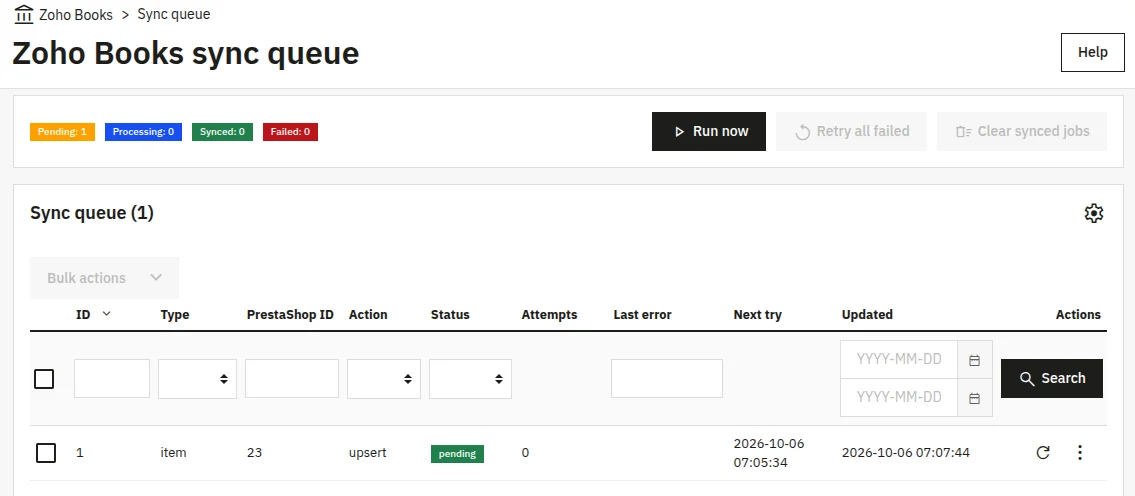
Task: Open the Type filter dropdown
Action: [x=198, y=379]
